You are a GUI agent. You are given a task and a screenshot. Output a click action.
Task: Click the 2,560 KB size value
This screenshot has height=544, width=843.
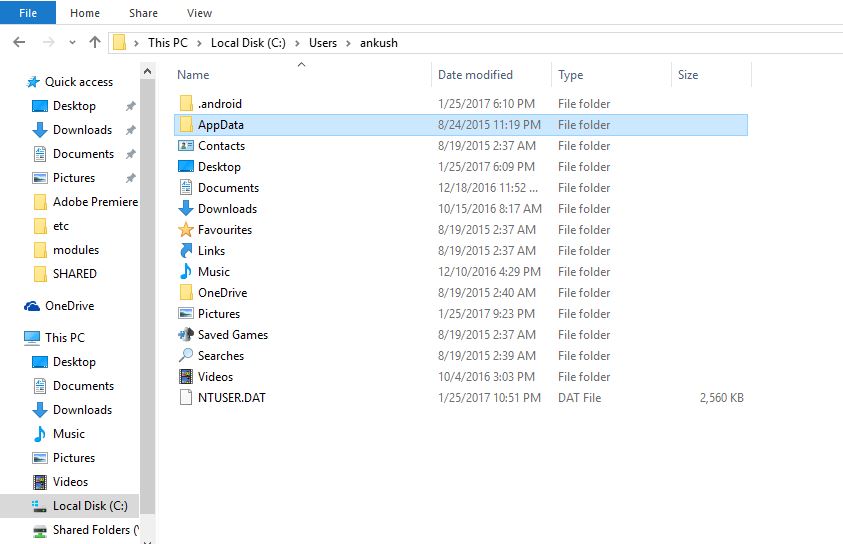[721, 398]
